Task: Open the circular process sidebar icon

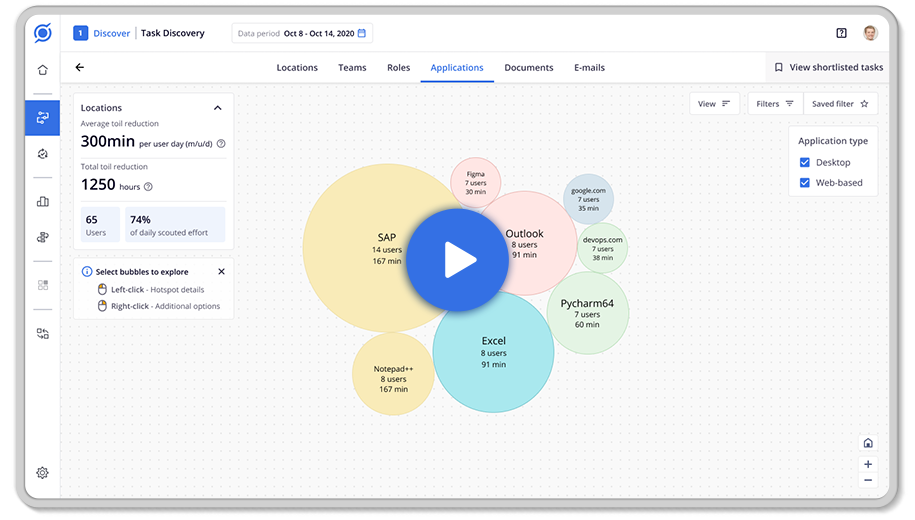Action: (x=43, y=154)
